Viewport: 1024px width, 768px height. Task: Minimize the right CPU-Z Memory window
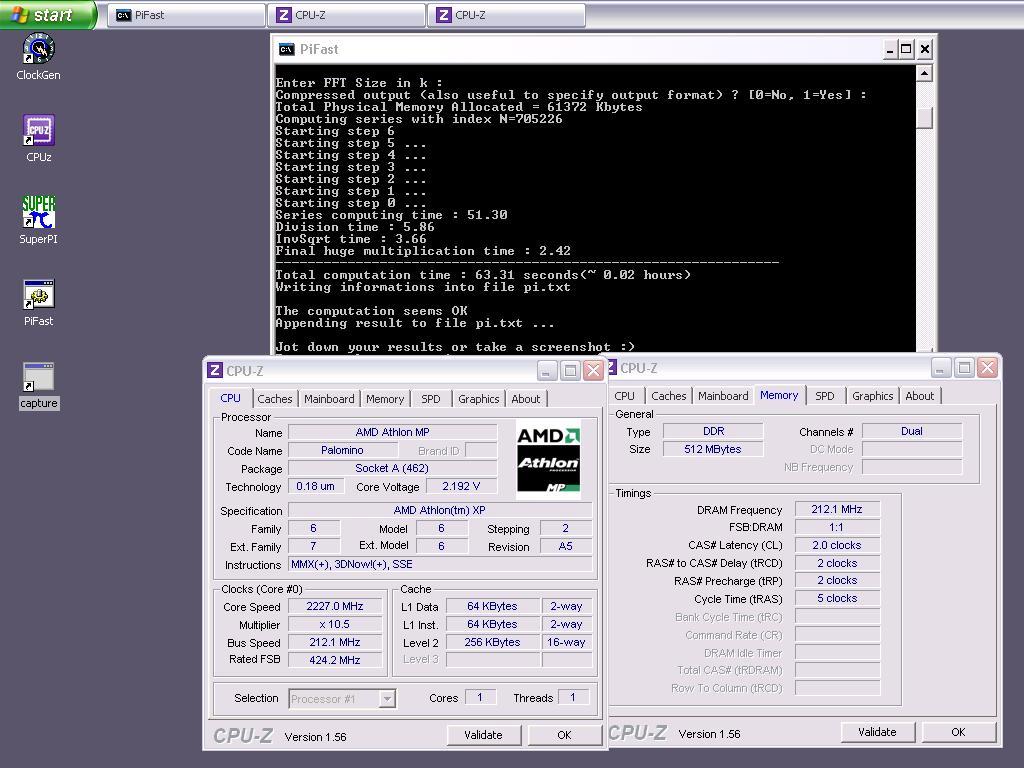(940, 368)
